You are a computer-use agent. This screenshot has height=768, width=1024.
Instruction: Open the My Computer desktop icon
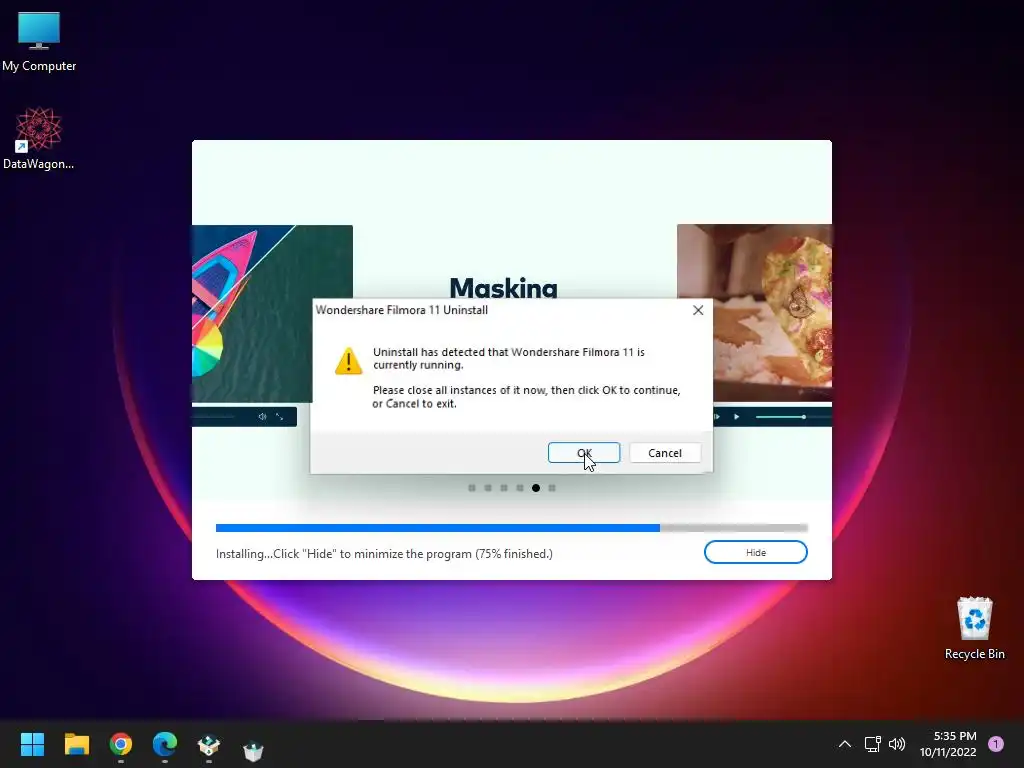(39, 40)
